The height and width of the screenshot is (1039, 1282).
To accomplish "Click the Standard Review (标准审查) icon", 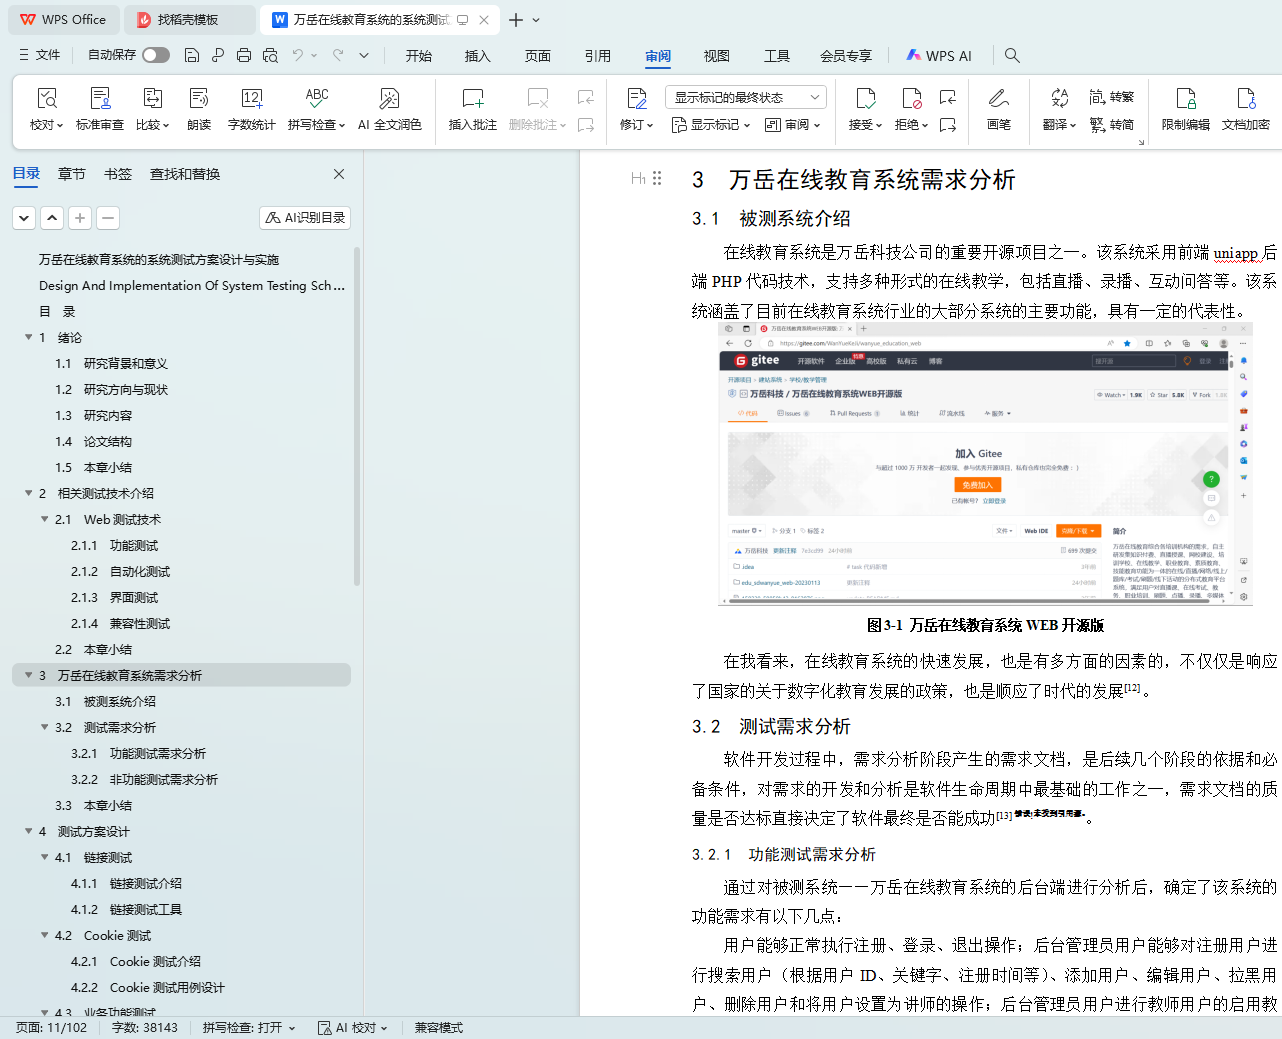I will pos(100,99).
